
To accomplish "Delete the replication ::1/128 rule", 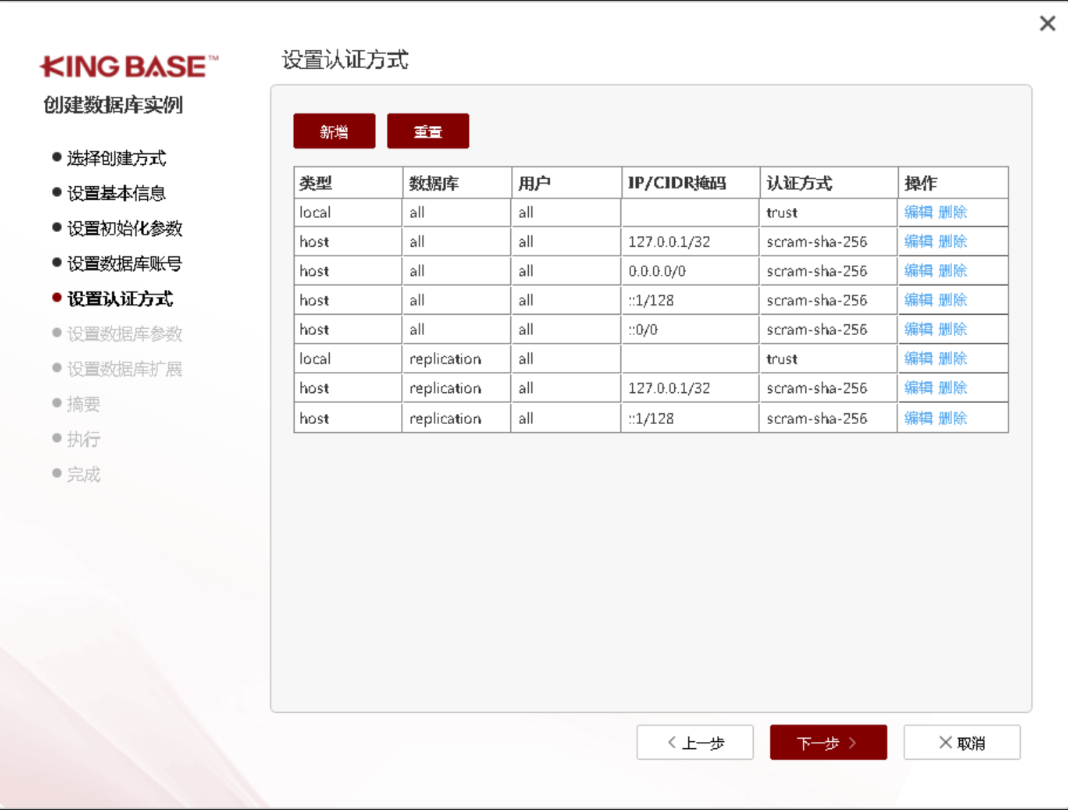I will coord(952,418).
